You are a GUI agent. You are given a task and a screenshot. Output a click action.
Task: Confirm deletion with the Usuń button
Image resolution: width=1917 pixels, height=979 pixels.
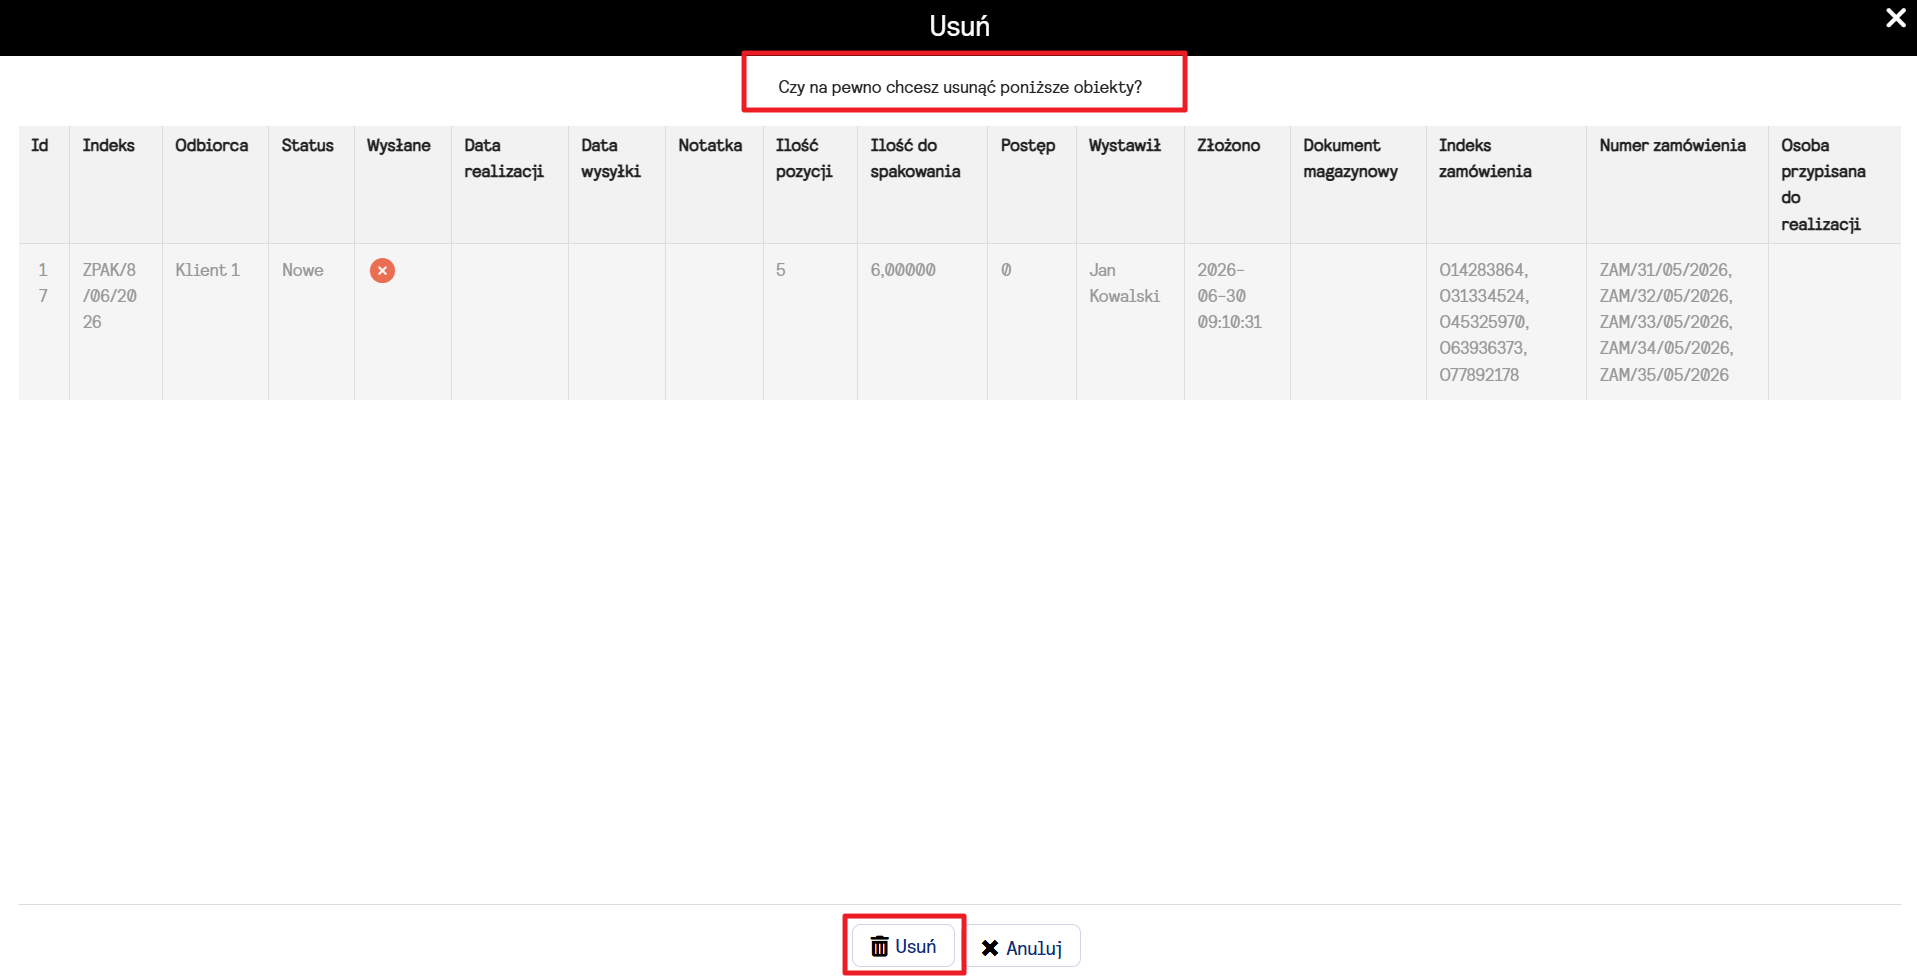[x=903, y=946]
